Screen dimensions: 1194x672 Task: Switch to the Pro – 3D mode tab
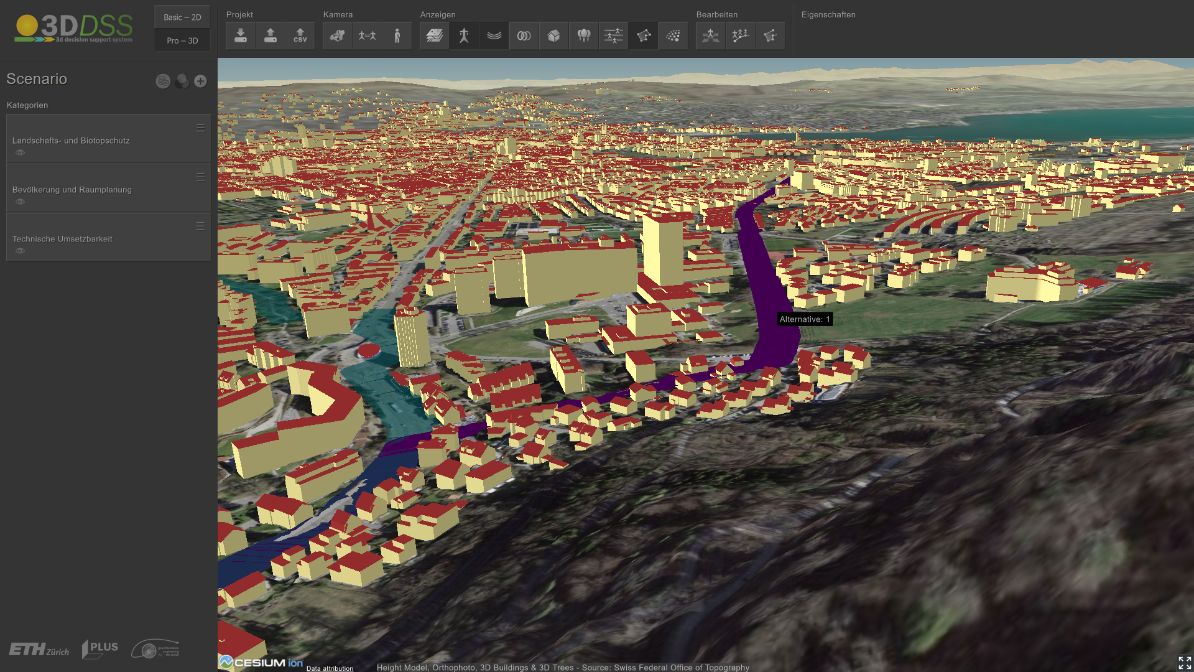coord(181,40)
